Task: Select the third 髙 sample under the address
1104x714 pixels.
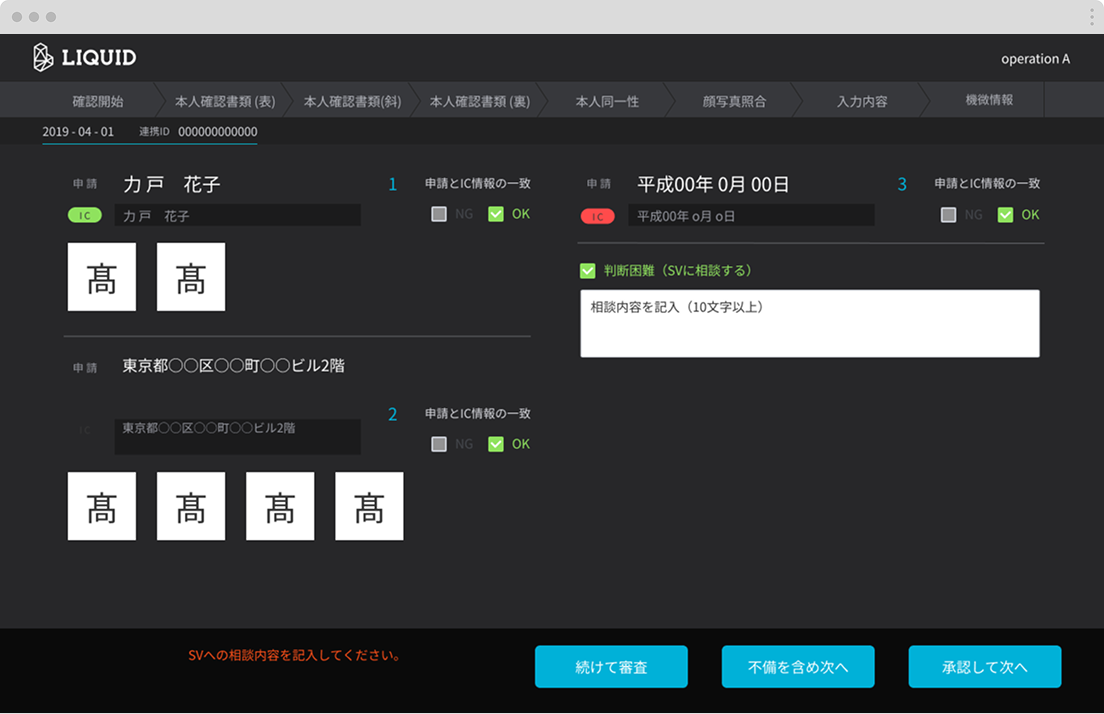Action: (280, 506)
